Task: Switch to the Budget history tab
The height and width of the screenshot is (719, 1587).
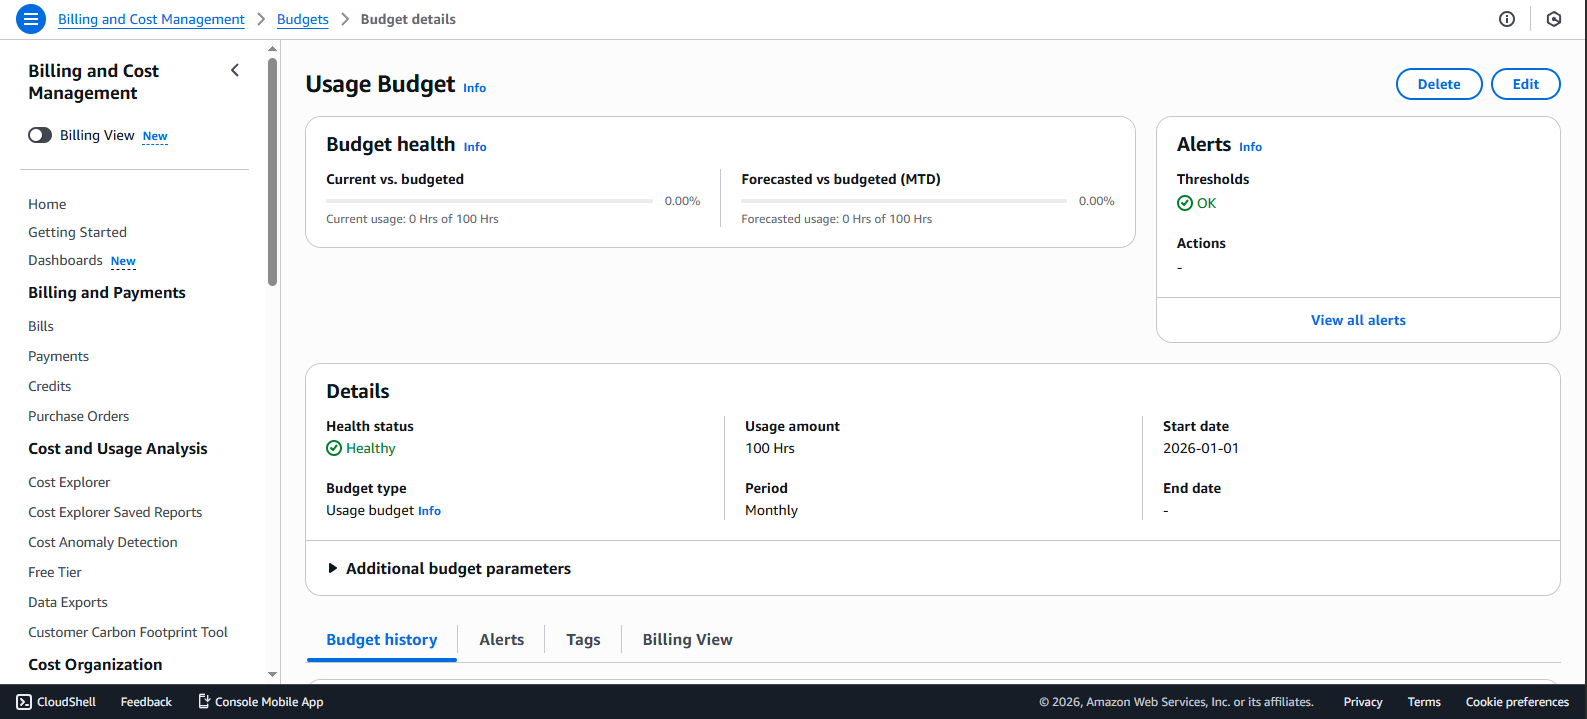Action: [382, 640]
